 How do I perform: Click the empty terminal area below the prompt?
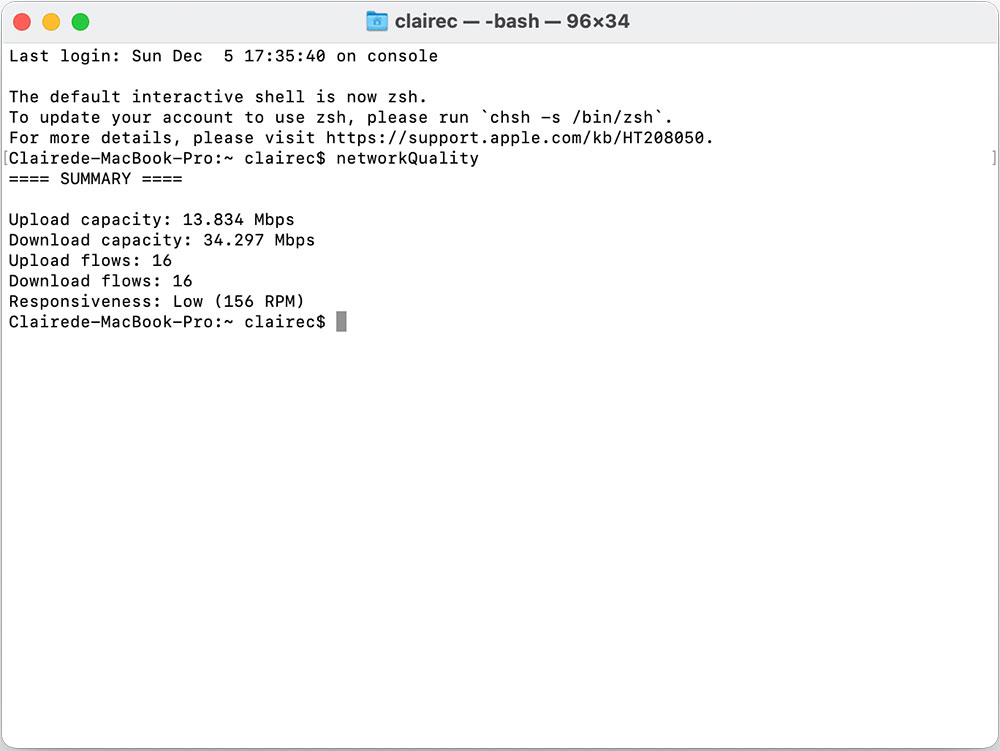tap(500, 536)
